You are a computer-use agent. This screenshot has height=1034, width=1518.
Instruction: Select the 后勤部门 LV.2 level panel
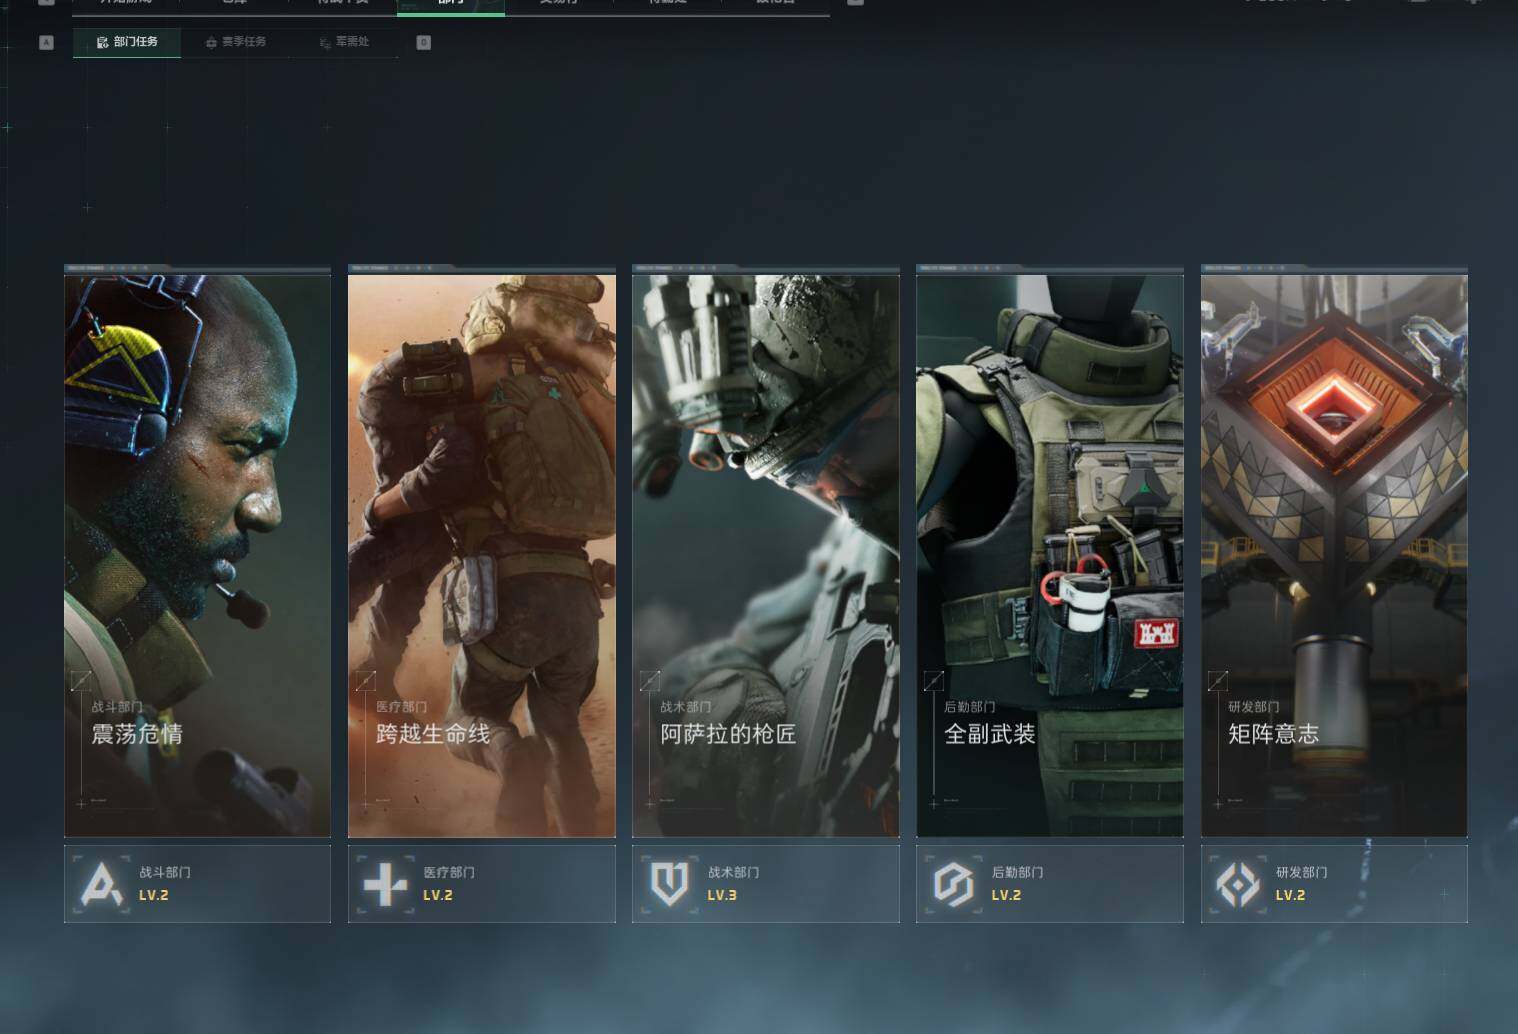tap(1050, 884)
